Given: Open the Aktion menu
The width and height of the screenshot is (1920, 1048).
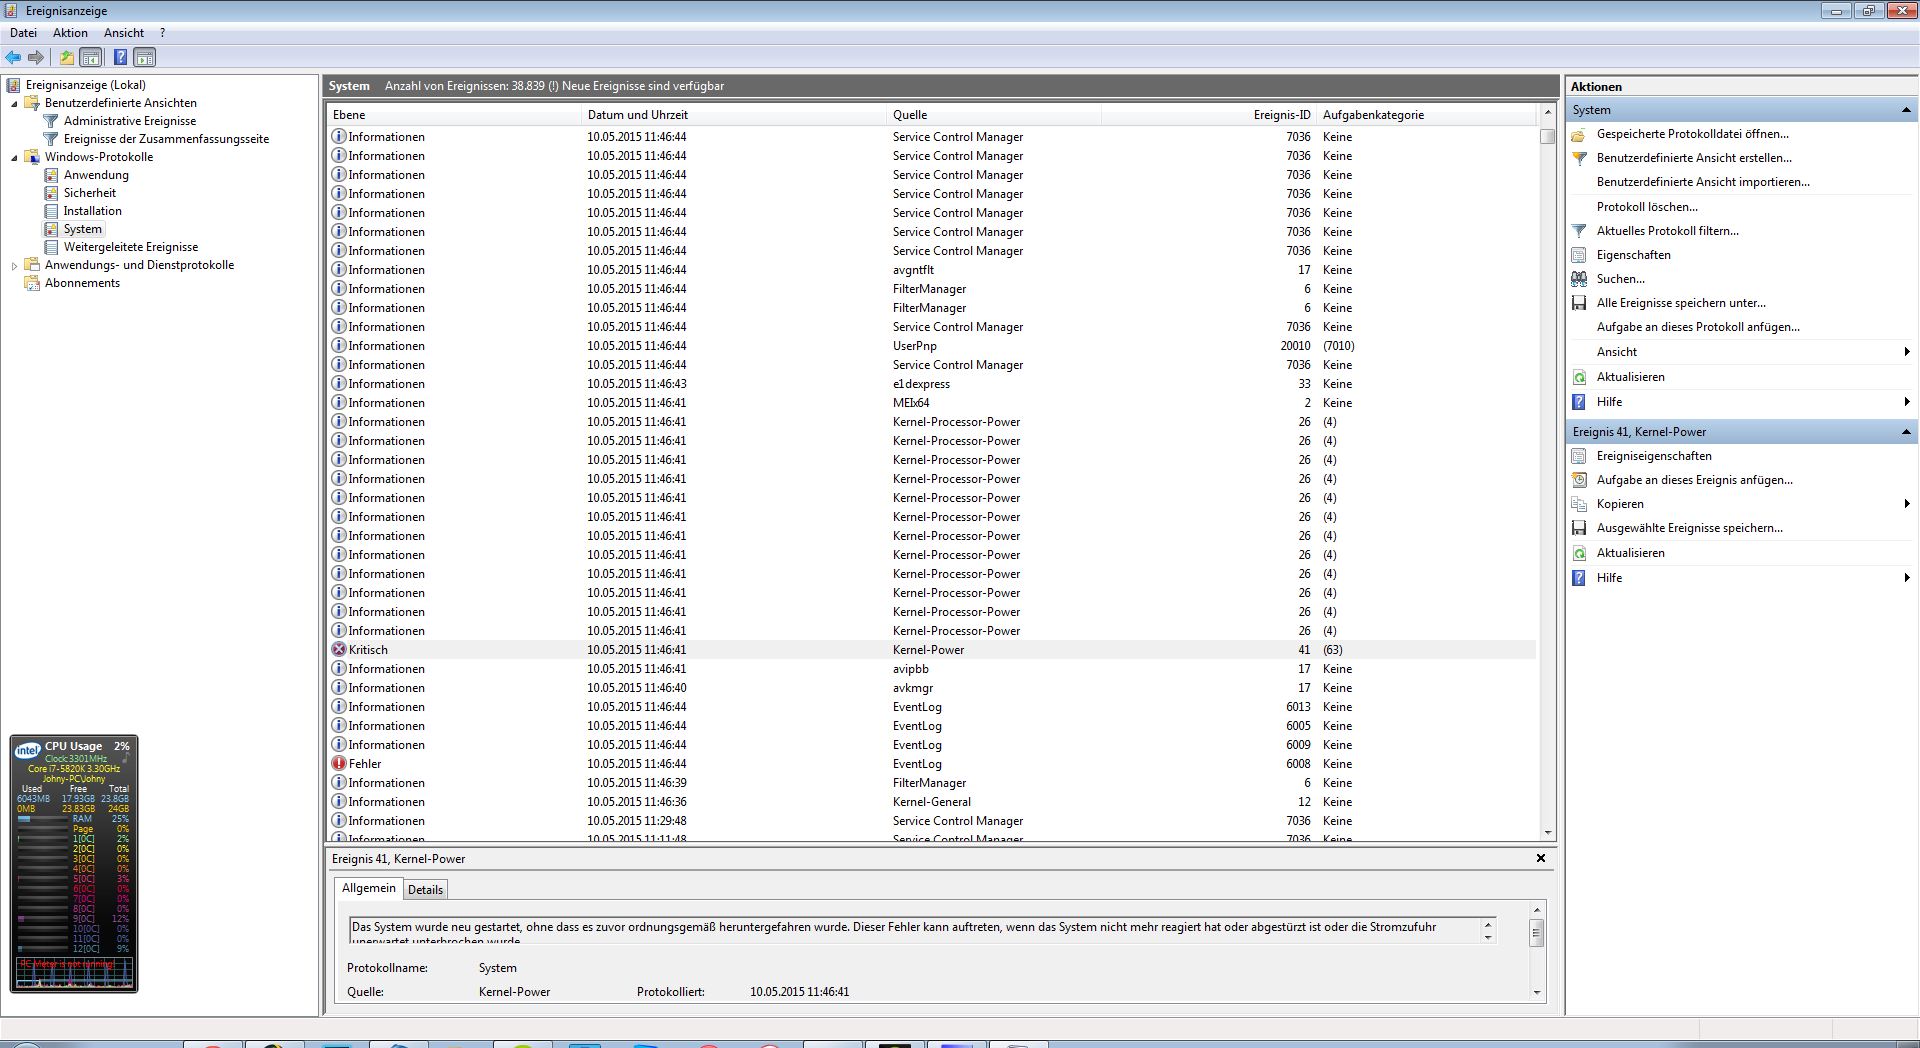Looking at the screenshot, I should pos(70,33).
